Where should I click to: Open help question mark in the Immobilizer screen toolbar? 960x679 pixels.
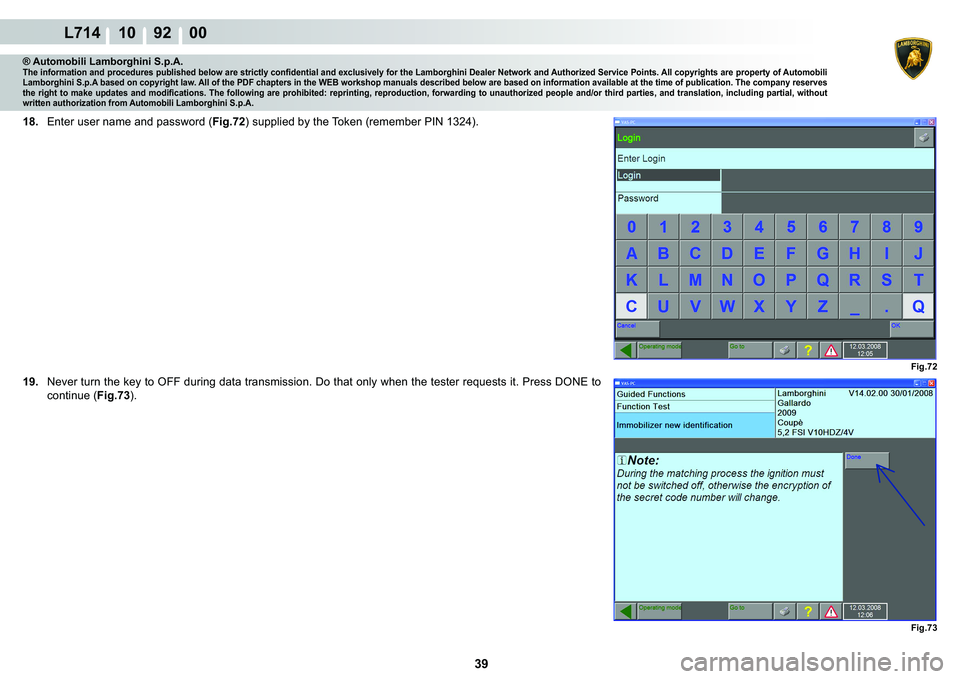pos(808,611)
